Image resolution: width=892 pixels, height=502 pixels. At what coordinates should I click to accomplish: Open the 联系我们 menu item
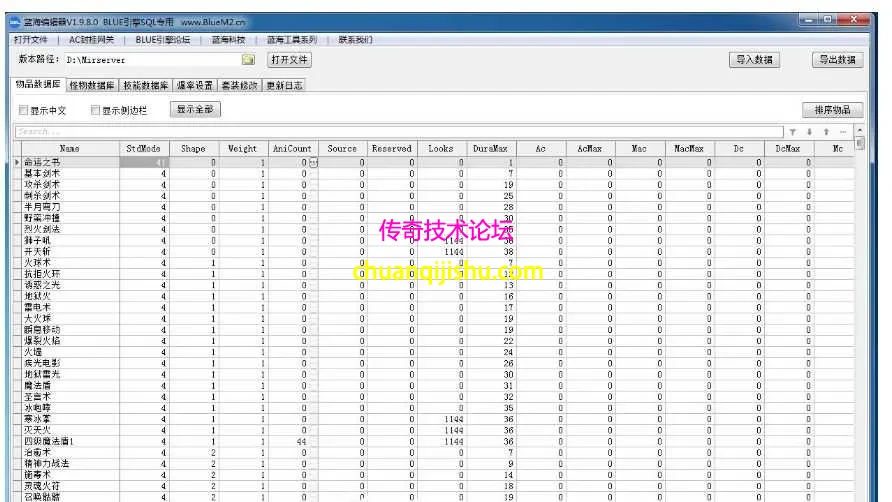click(x=356, y=40)
